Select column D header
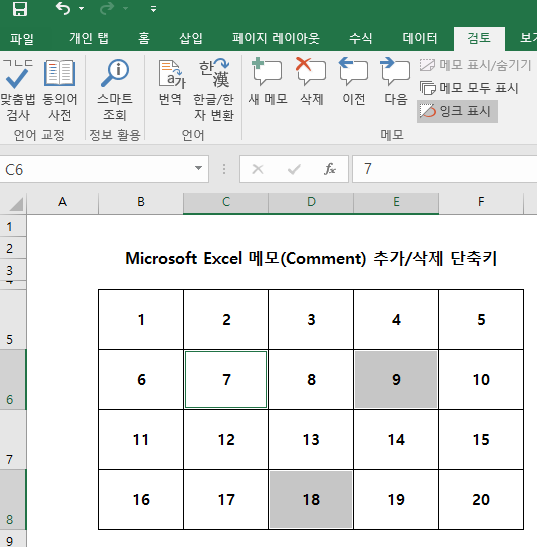The image size is (537, 547). [x=311, y=202]
